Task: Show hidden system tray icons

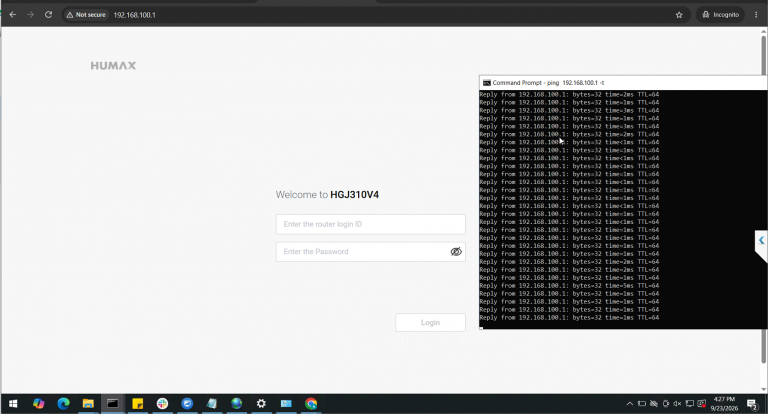Action: (x=629, y=404)
